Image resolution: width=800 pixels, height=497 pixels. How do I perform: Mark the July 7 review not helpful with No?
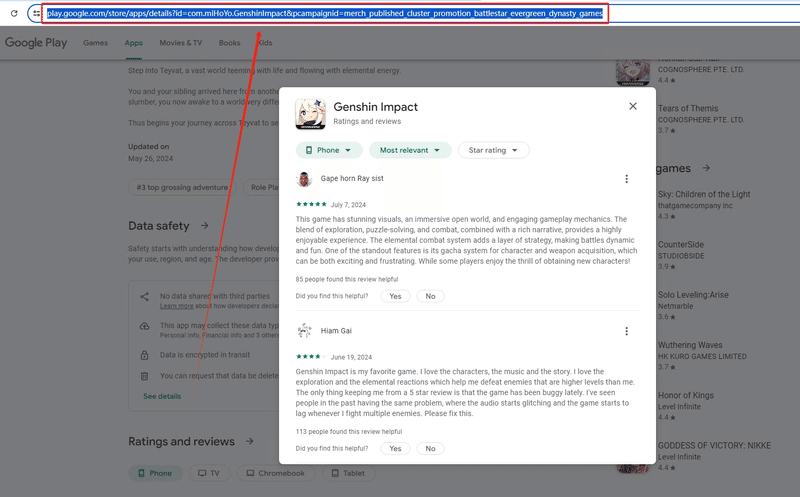point(431,296)
